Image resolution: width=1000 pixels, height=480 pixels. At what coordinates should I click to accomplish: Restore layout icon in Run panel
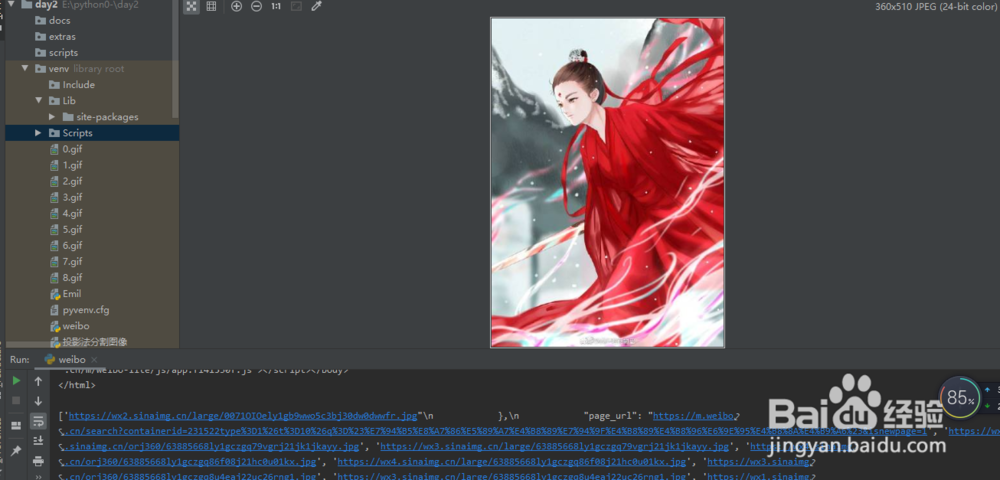(17, 425)
